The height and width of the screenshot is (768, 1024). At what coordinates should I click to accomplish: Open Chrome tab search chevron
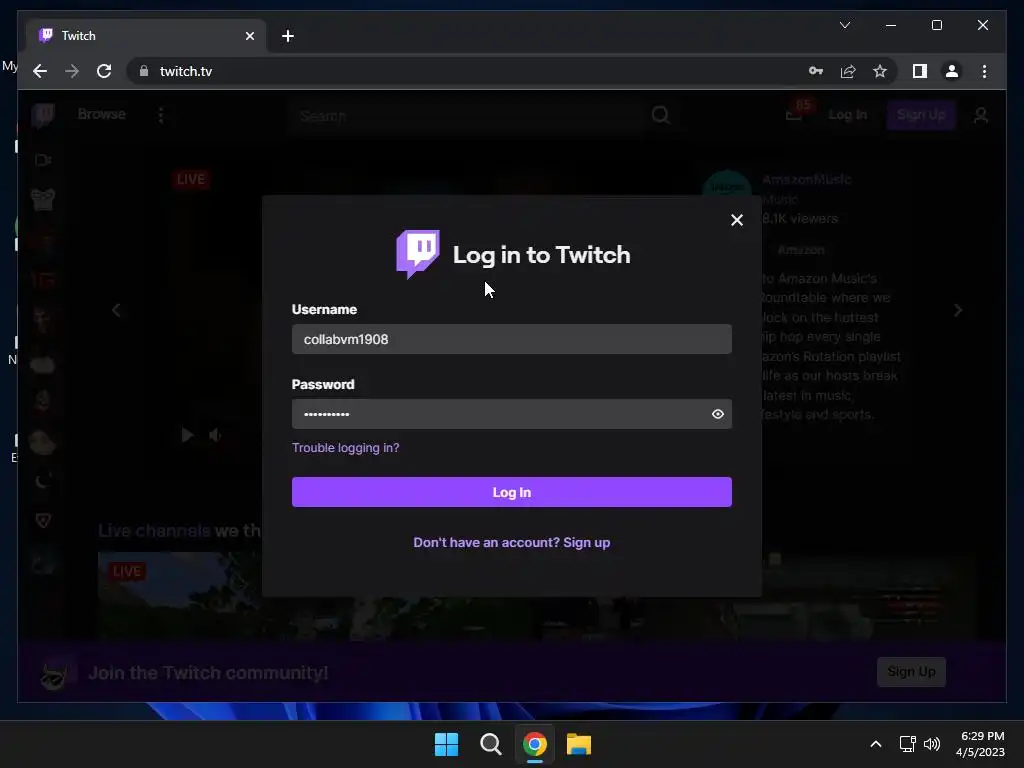click(844, 25)
